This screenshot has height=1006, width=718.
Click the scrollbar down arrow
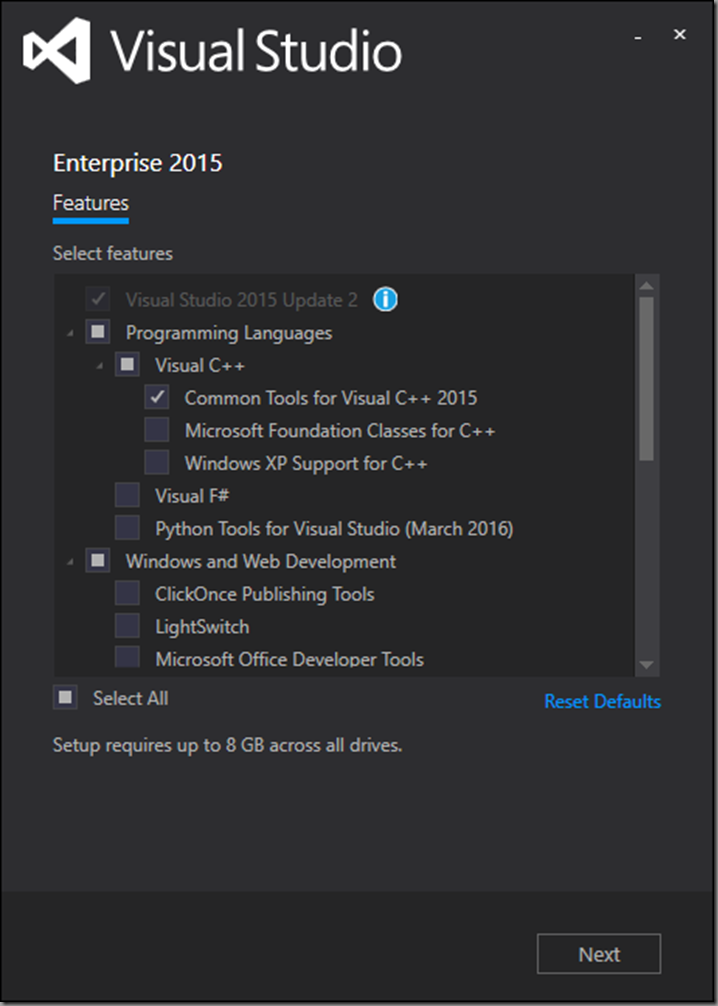click(646, 665)
